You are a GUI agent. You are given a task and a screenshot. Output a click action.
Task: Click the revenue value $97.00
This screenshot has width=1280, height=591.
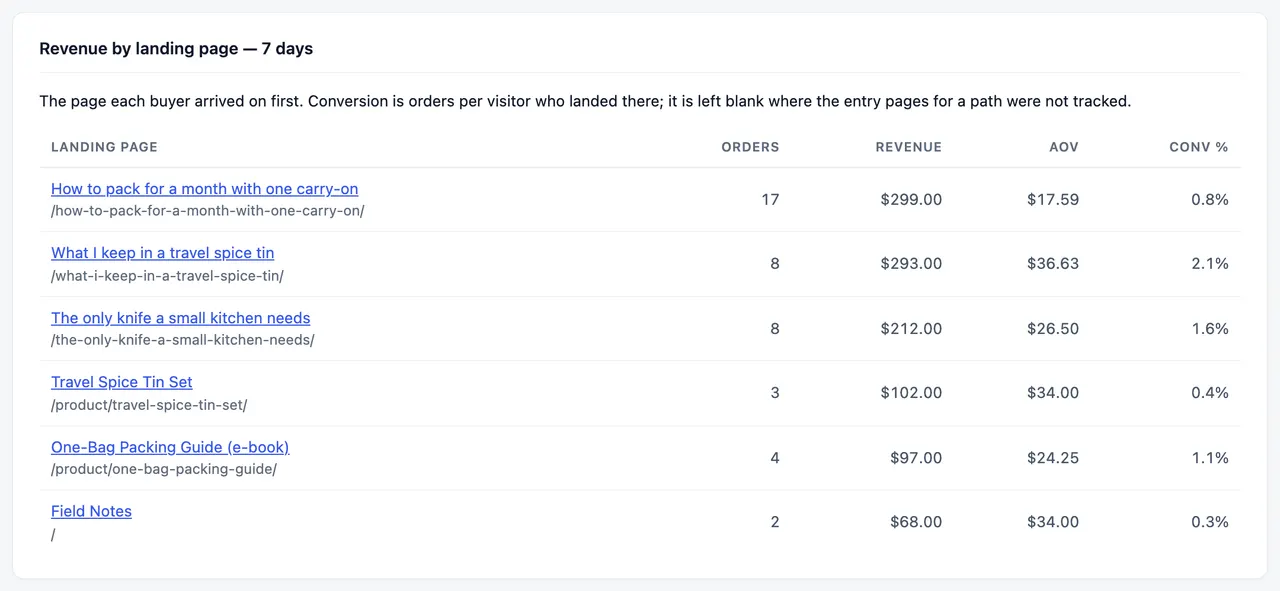[x=916, y=458]
